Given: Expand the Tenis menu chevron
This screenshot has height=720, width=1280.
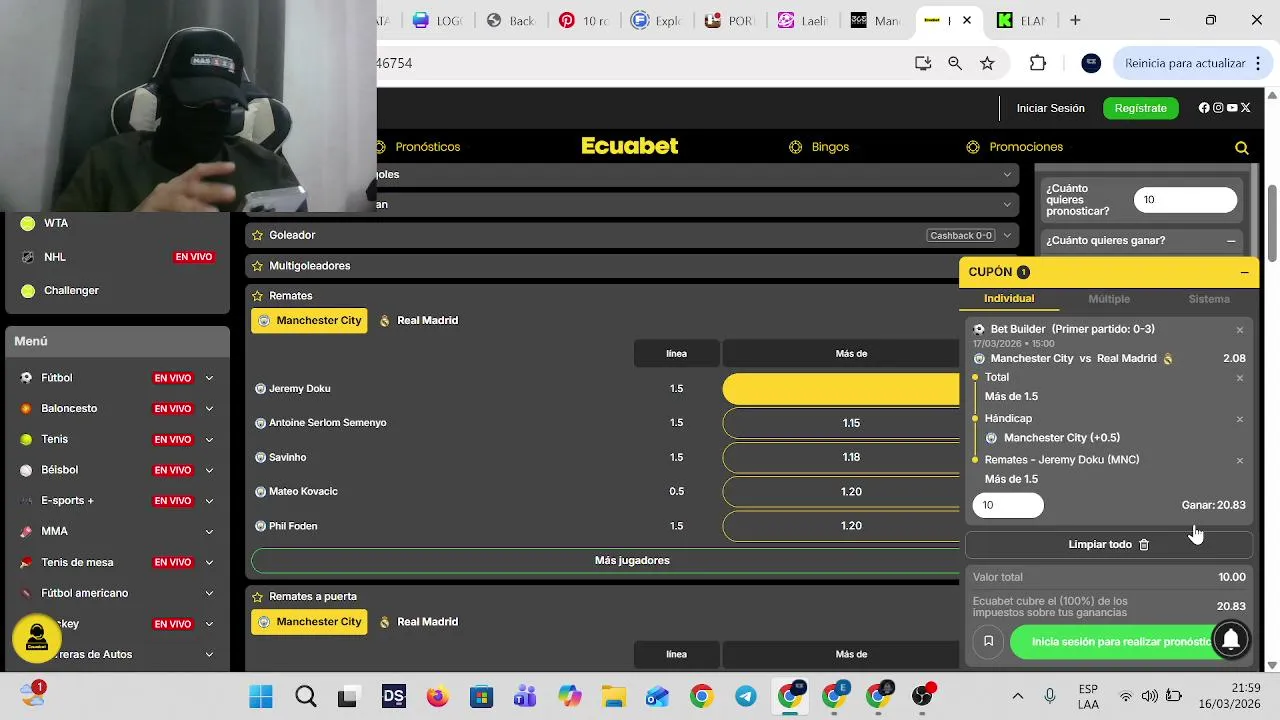Looking at the screenshot, I should (209, 439).
